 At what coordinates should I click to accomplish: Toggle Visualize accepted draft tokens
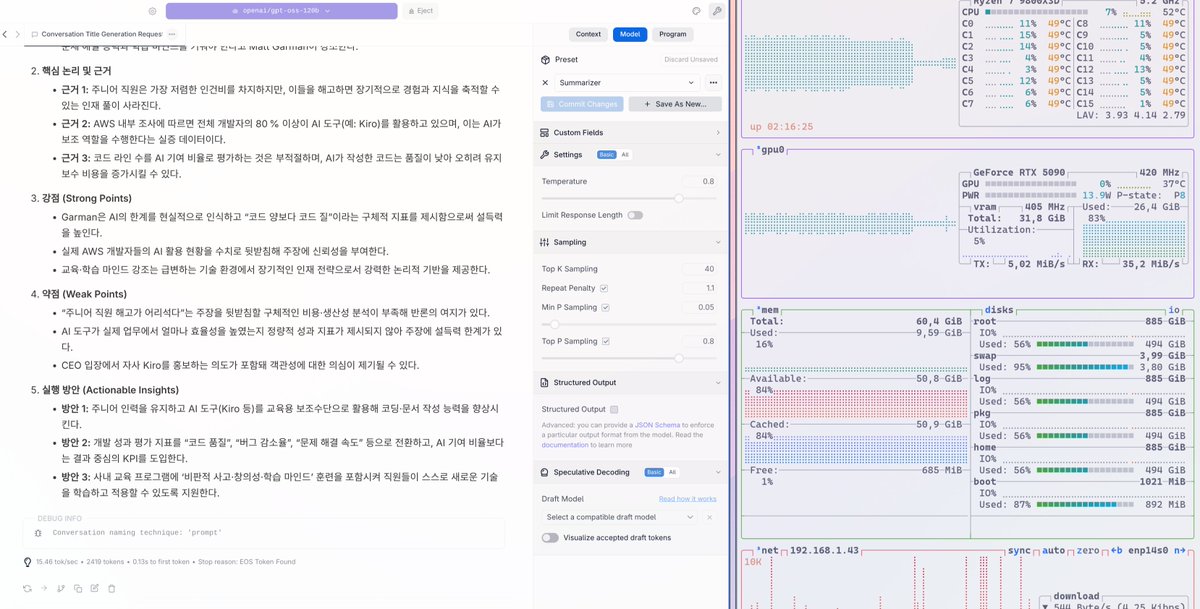coord(550,537)
